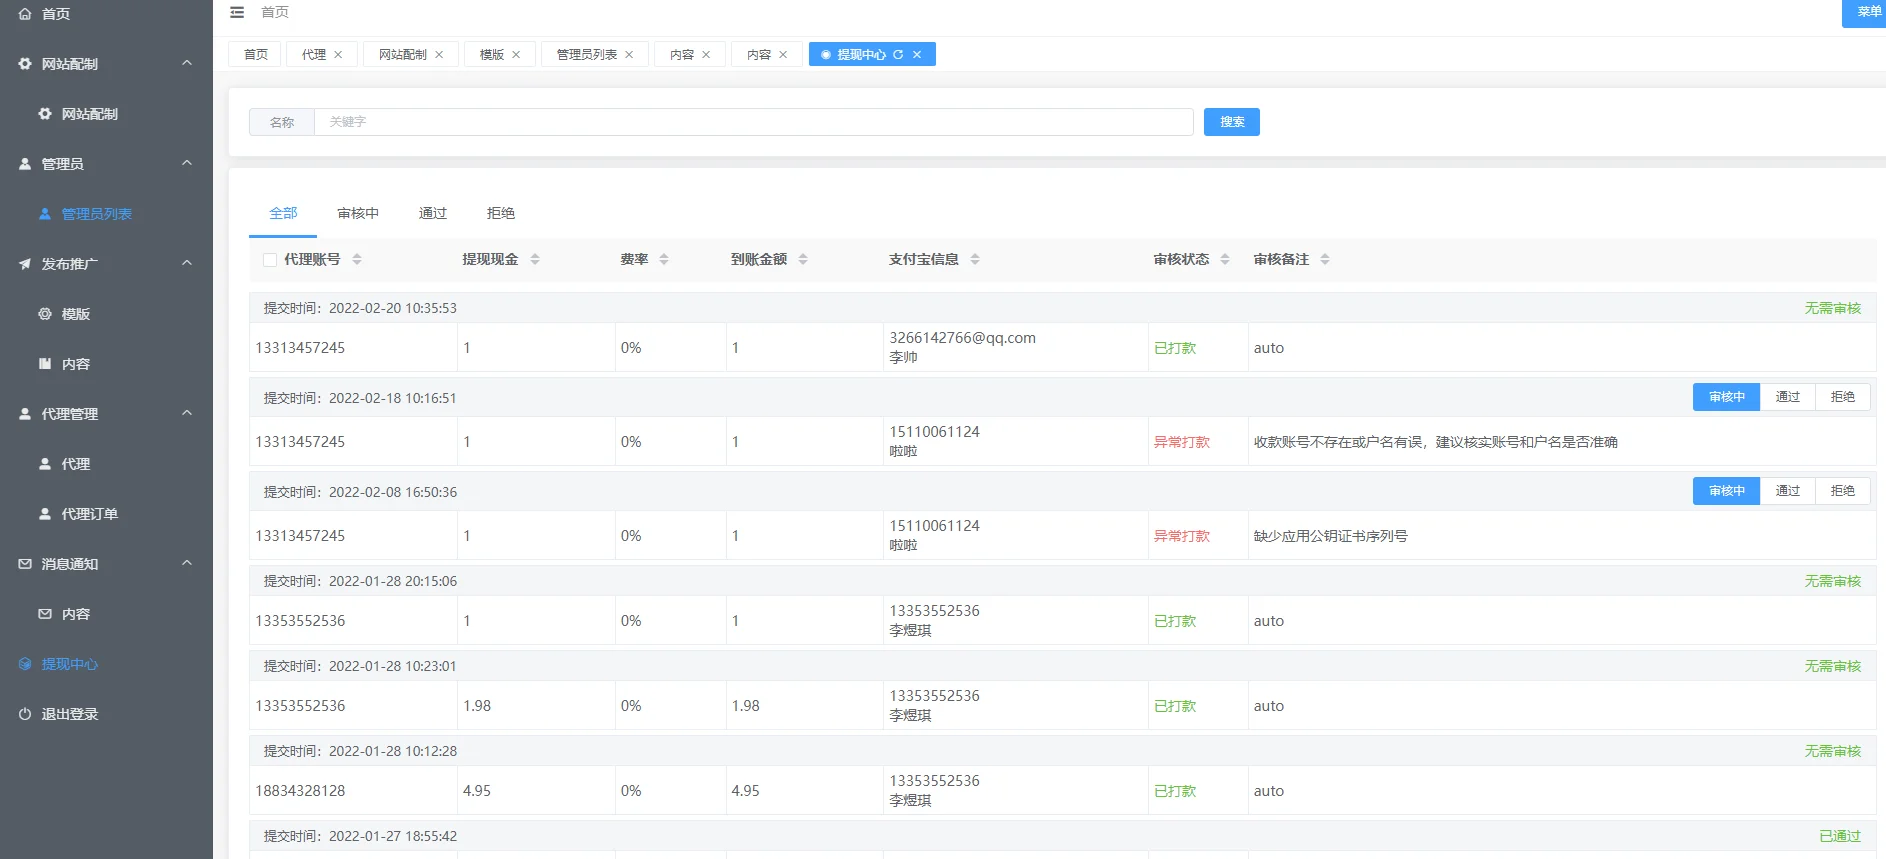The width and height of the screenshot is (1886, 859).
Task: Toggle the select-all checkbox beside 代理账号
Action: (270, 260)
